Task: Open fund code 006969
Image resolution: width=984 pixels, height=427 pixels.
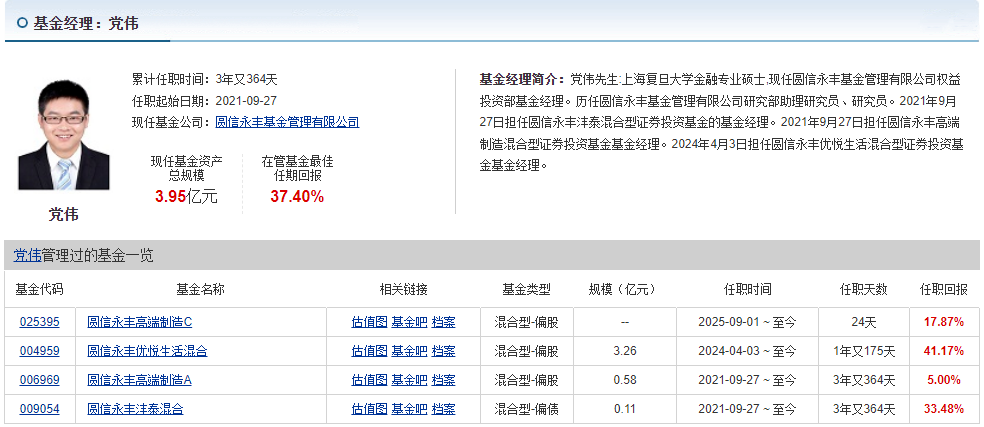Action: 40,380
